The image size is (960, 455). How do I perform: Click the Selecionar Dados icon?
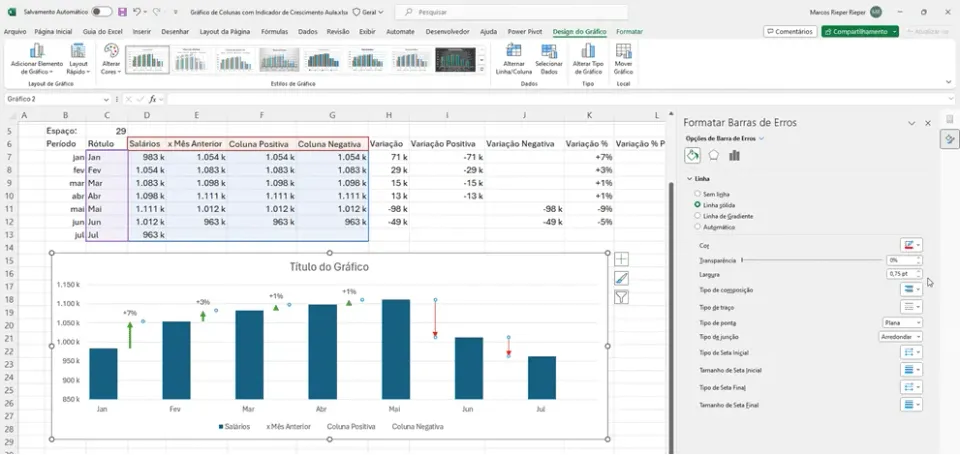pyautogui.click(x=549, y=51)
